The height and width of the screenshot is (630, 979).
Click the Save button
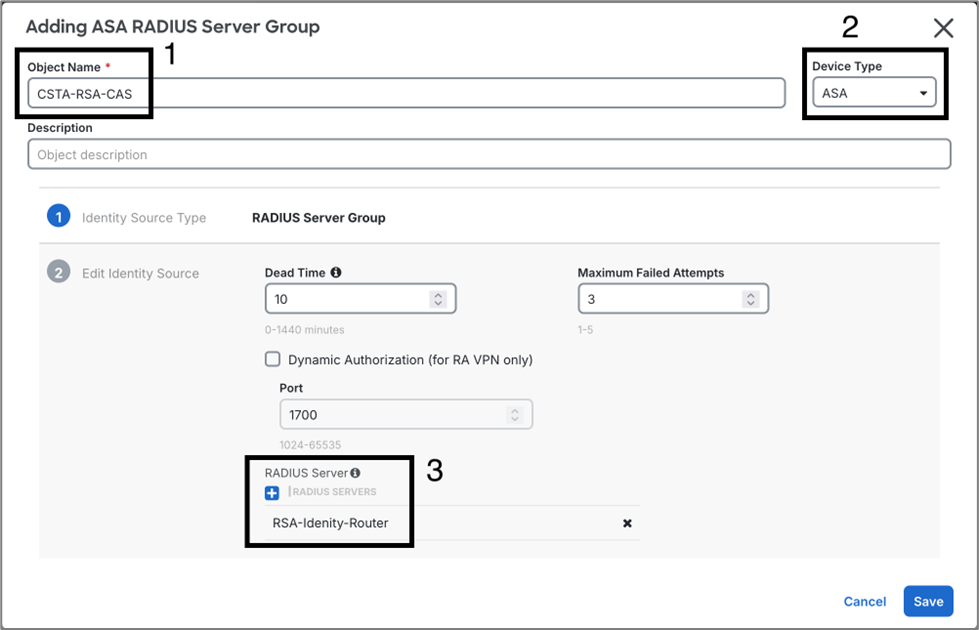(928, 601)
